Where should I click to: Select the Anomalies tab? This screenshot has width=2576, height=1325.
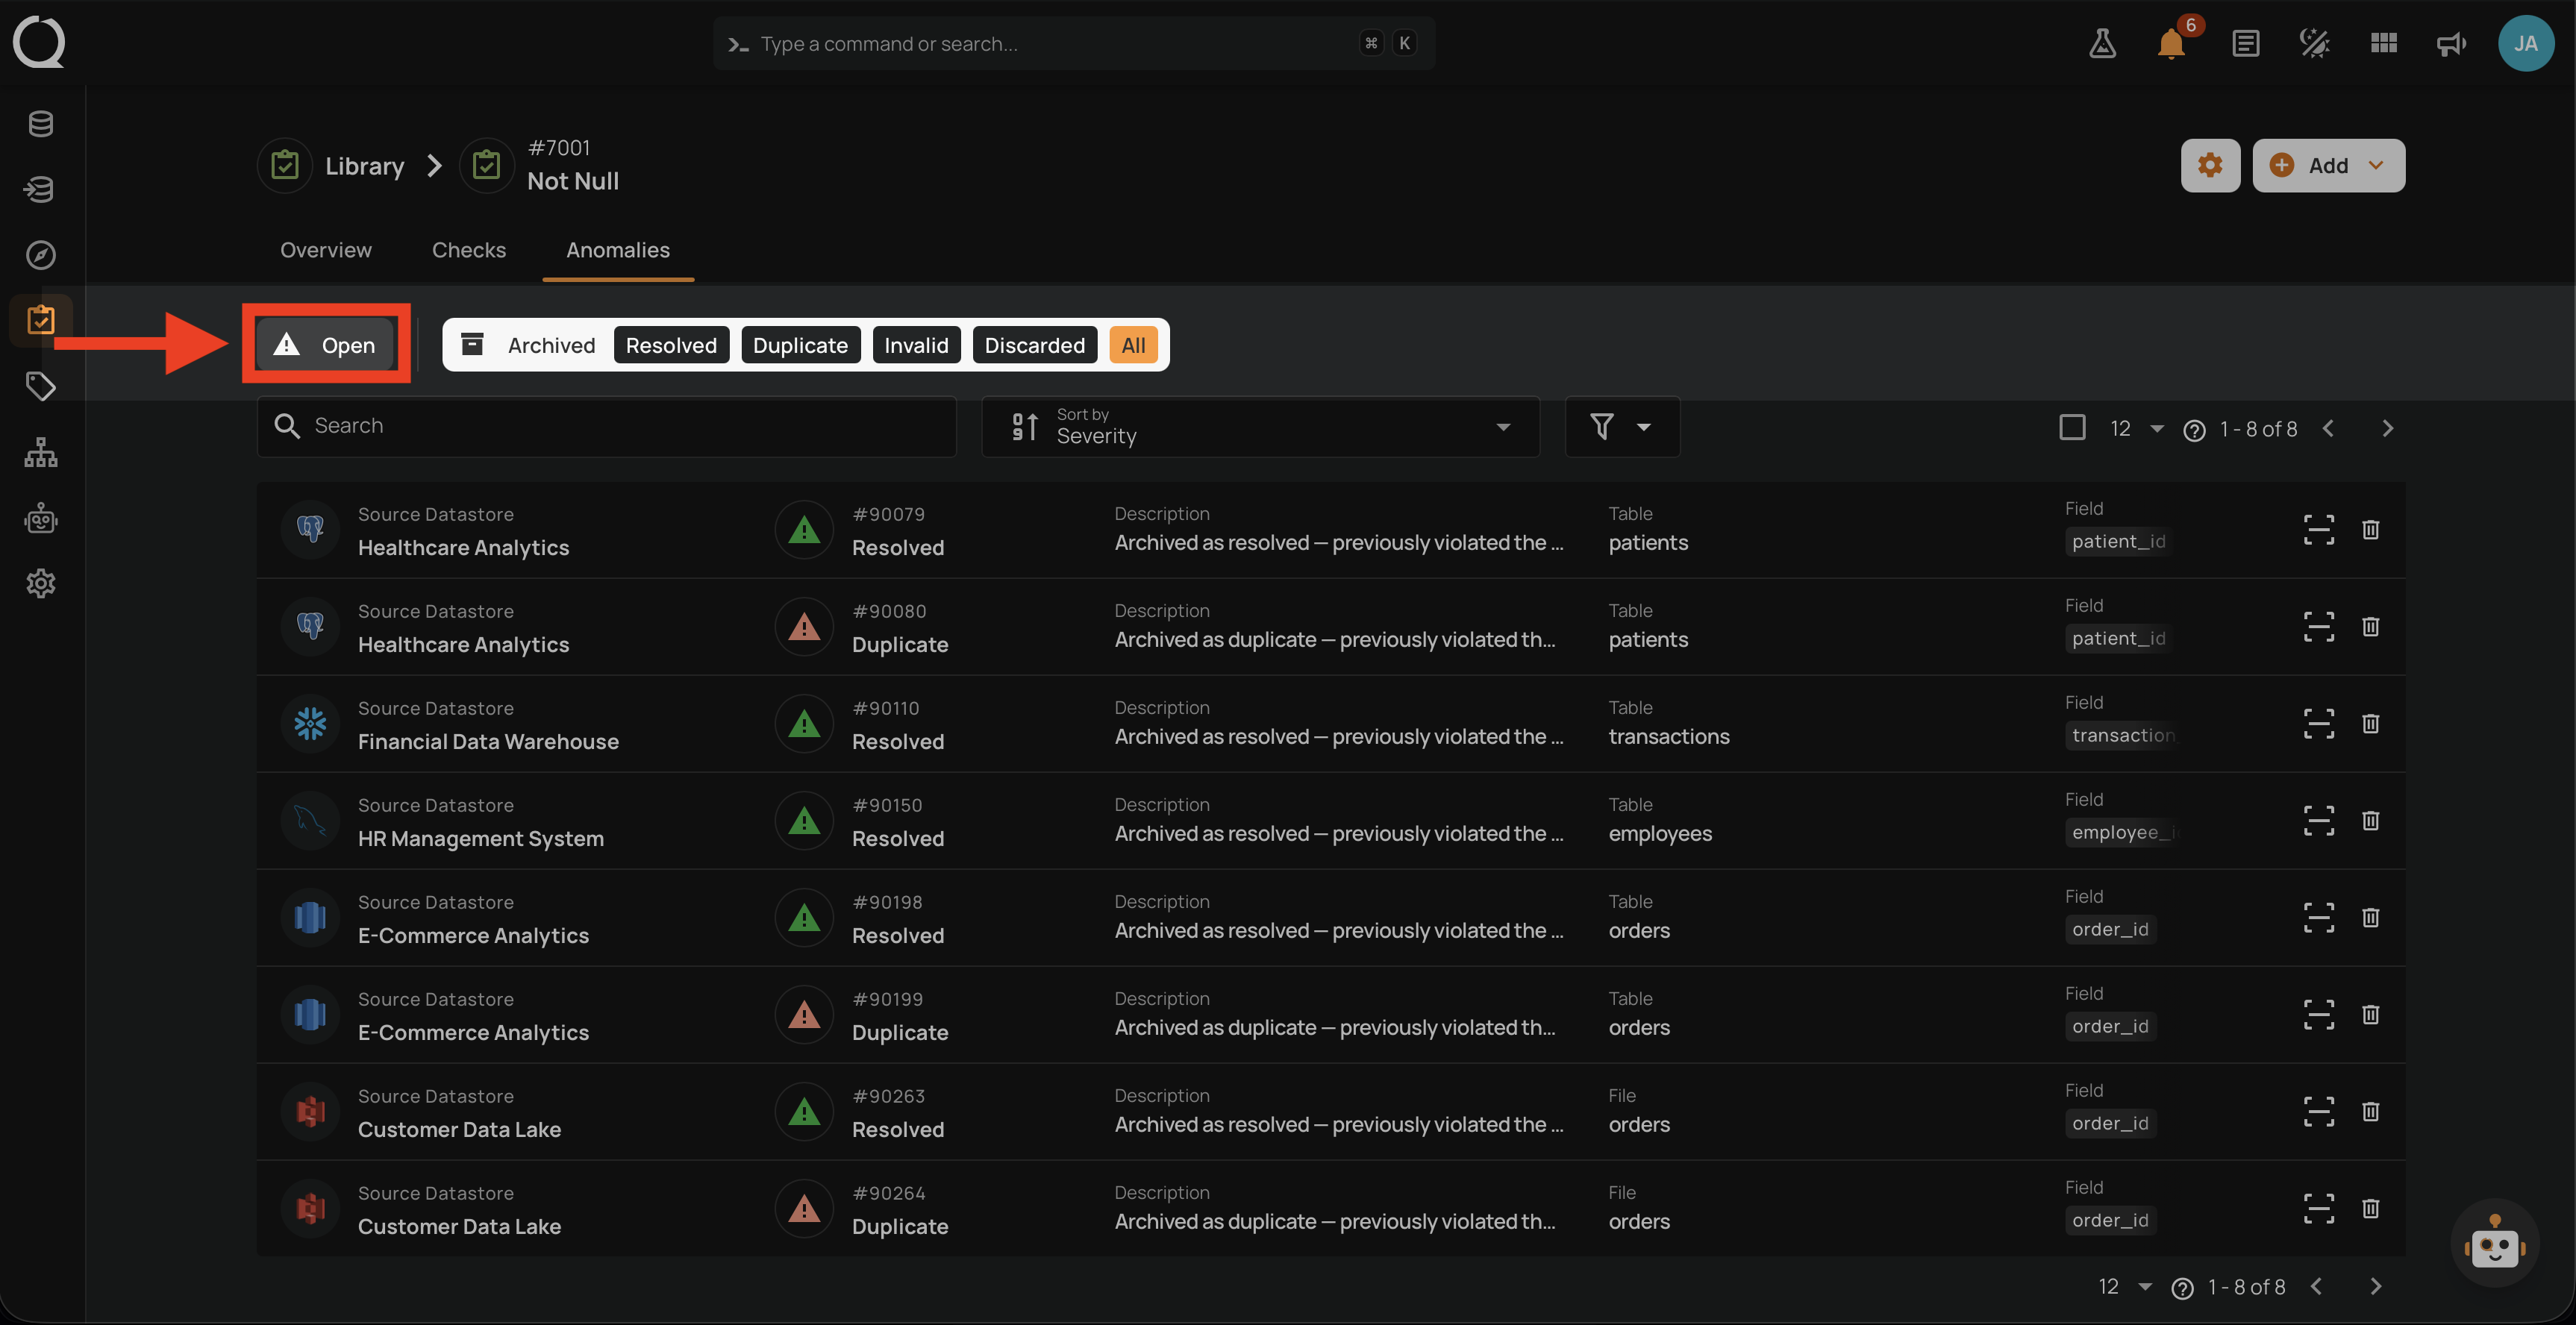point(617,250)
